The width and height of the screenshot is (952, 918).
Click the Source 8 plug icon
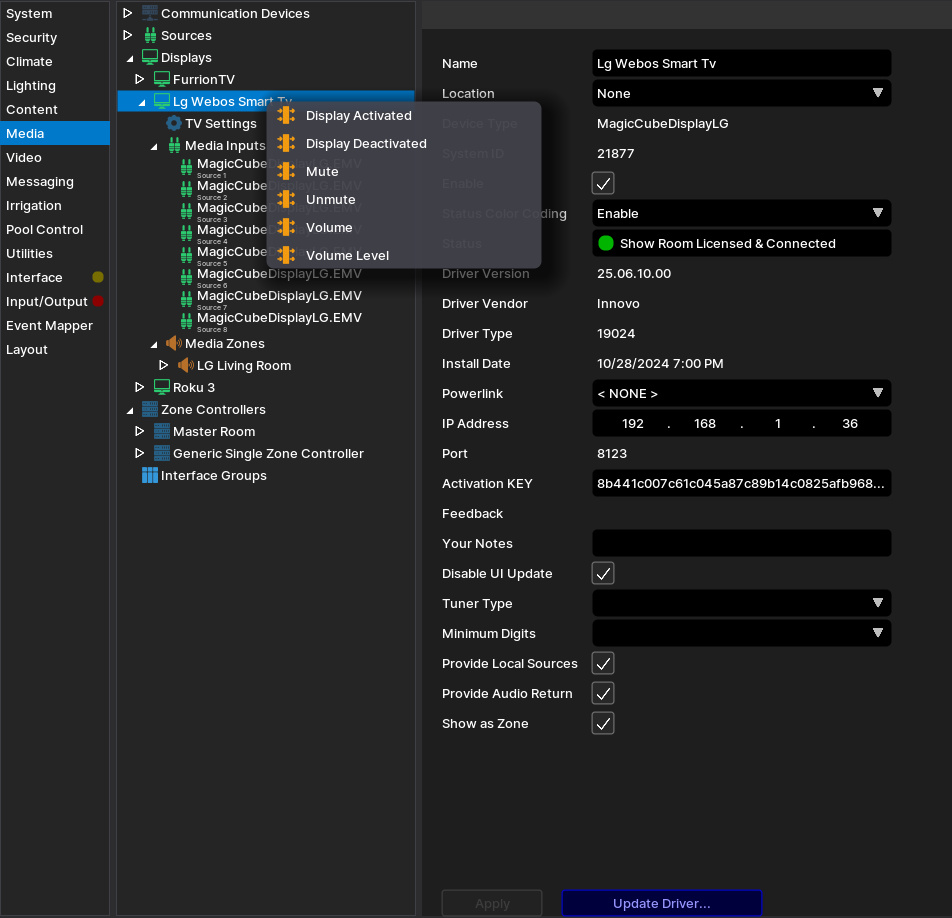[x=186, y=321]
